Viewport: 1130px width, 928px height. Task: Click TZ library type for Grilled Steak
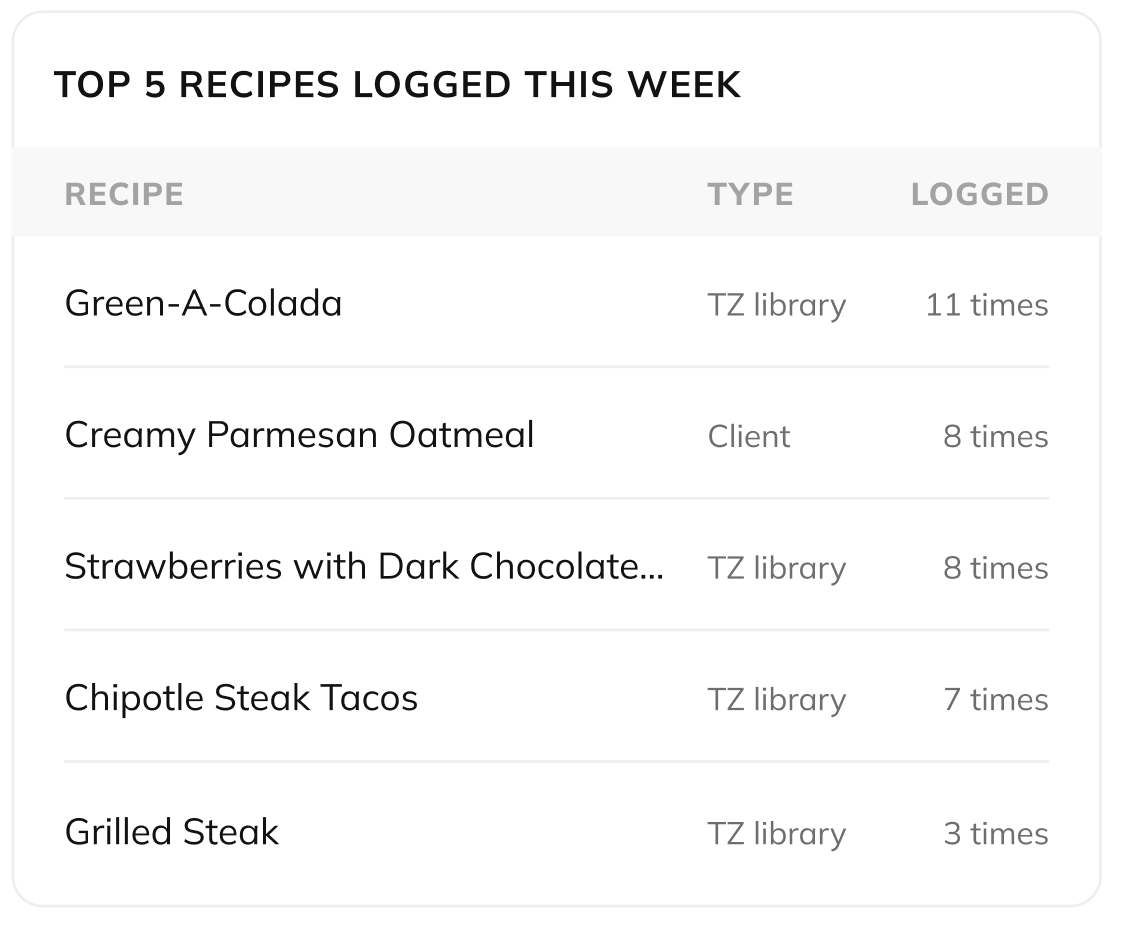(777, 834)
